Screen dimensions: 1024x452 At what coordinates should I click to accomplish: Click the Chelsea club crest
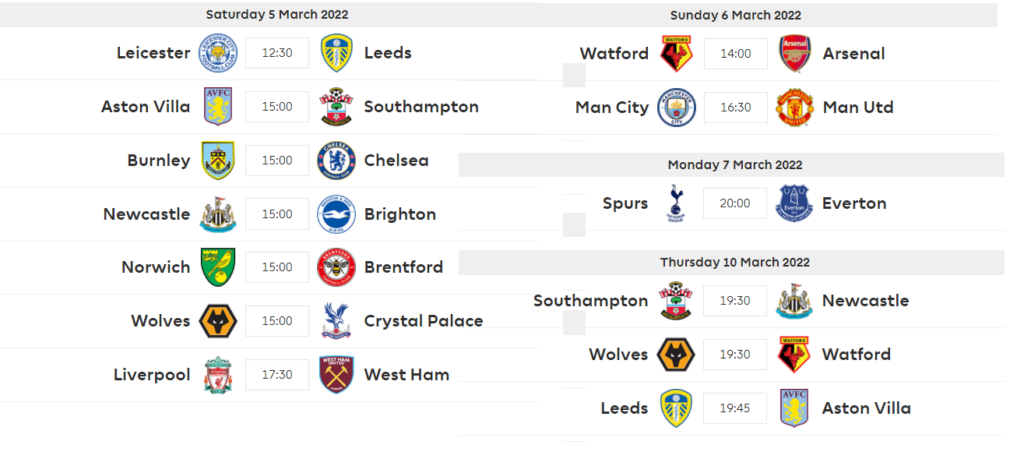pyautogui.click(x=336, y=160)
